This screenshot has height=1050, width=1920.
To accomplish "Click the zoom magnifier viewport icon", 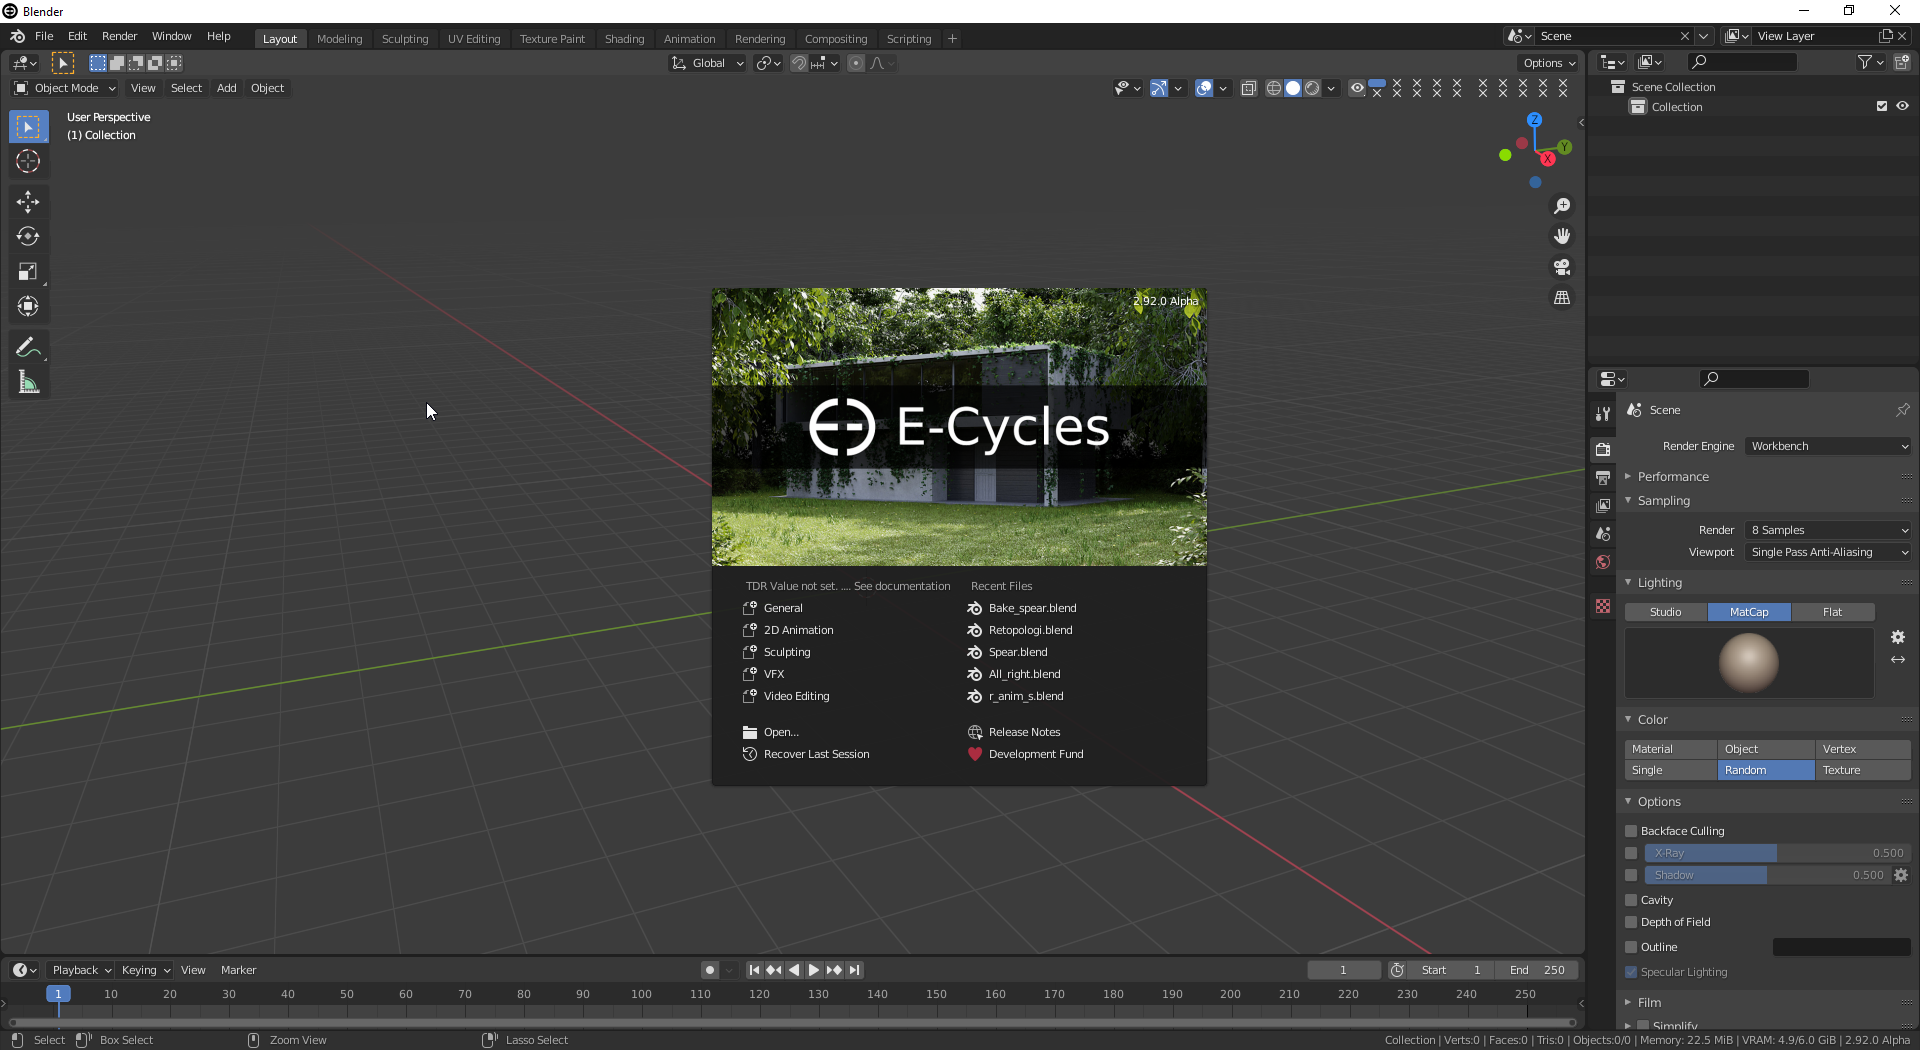I will click(x=1562, y=206).
